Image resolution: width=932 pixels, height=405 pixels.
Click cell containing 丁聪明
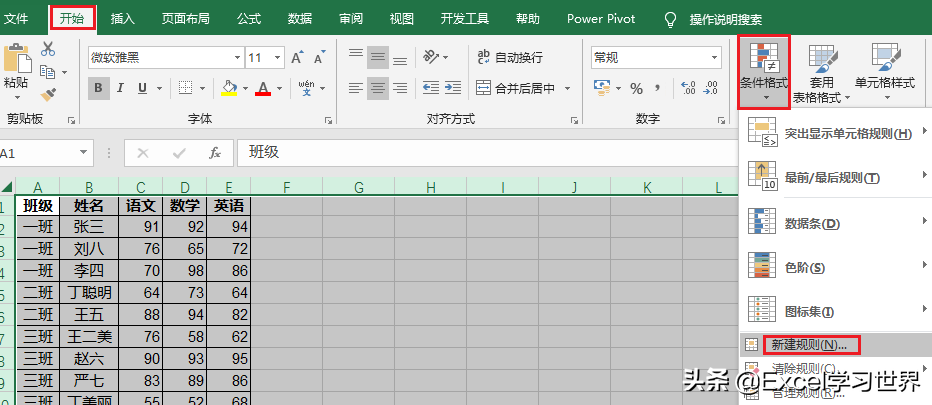pos(89,292)
